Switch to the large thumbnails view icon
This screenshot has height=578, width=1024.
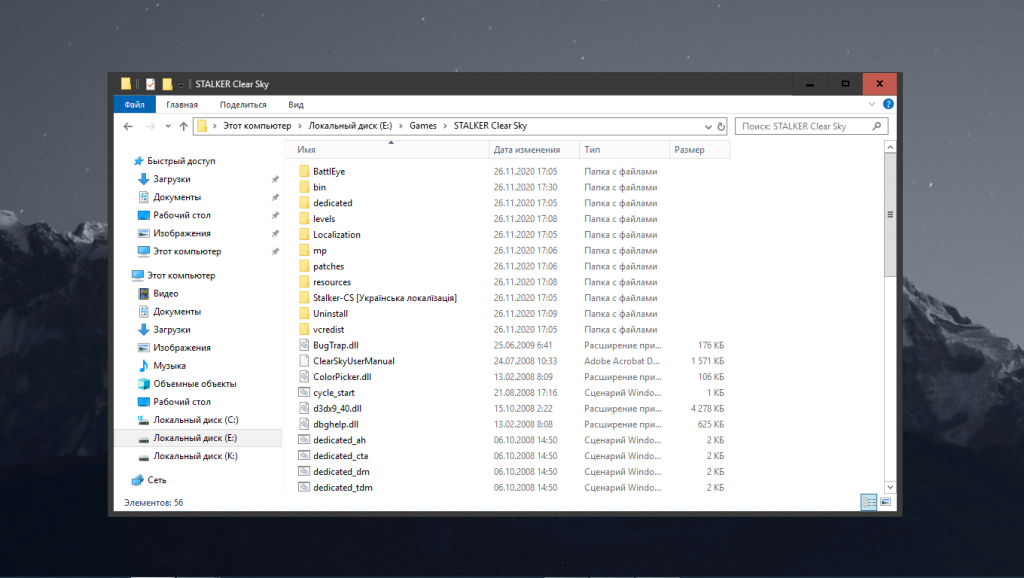(883, 502)
